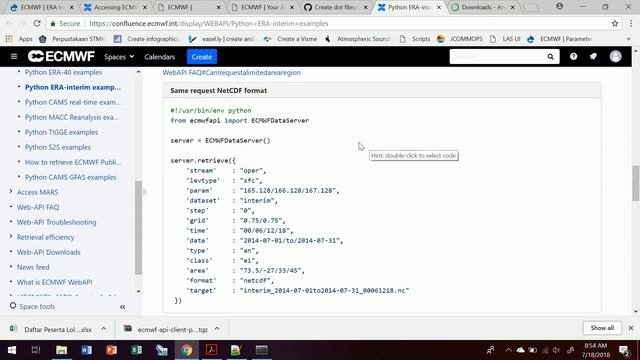Open the user profile avatar menu
The width and height of the screenshot is (640, 360).
coord(616,56)
